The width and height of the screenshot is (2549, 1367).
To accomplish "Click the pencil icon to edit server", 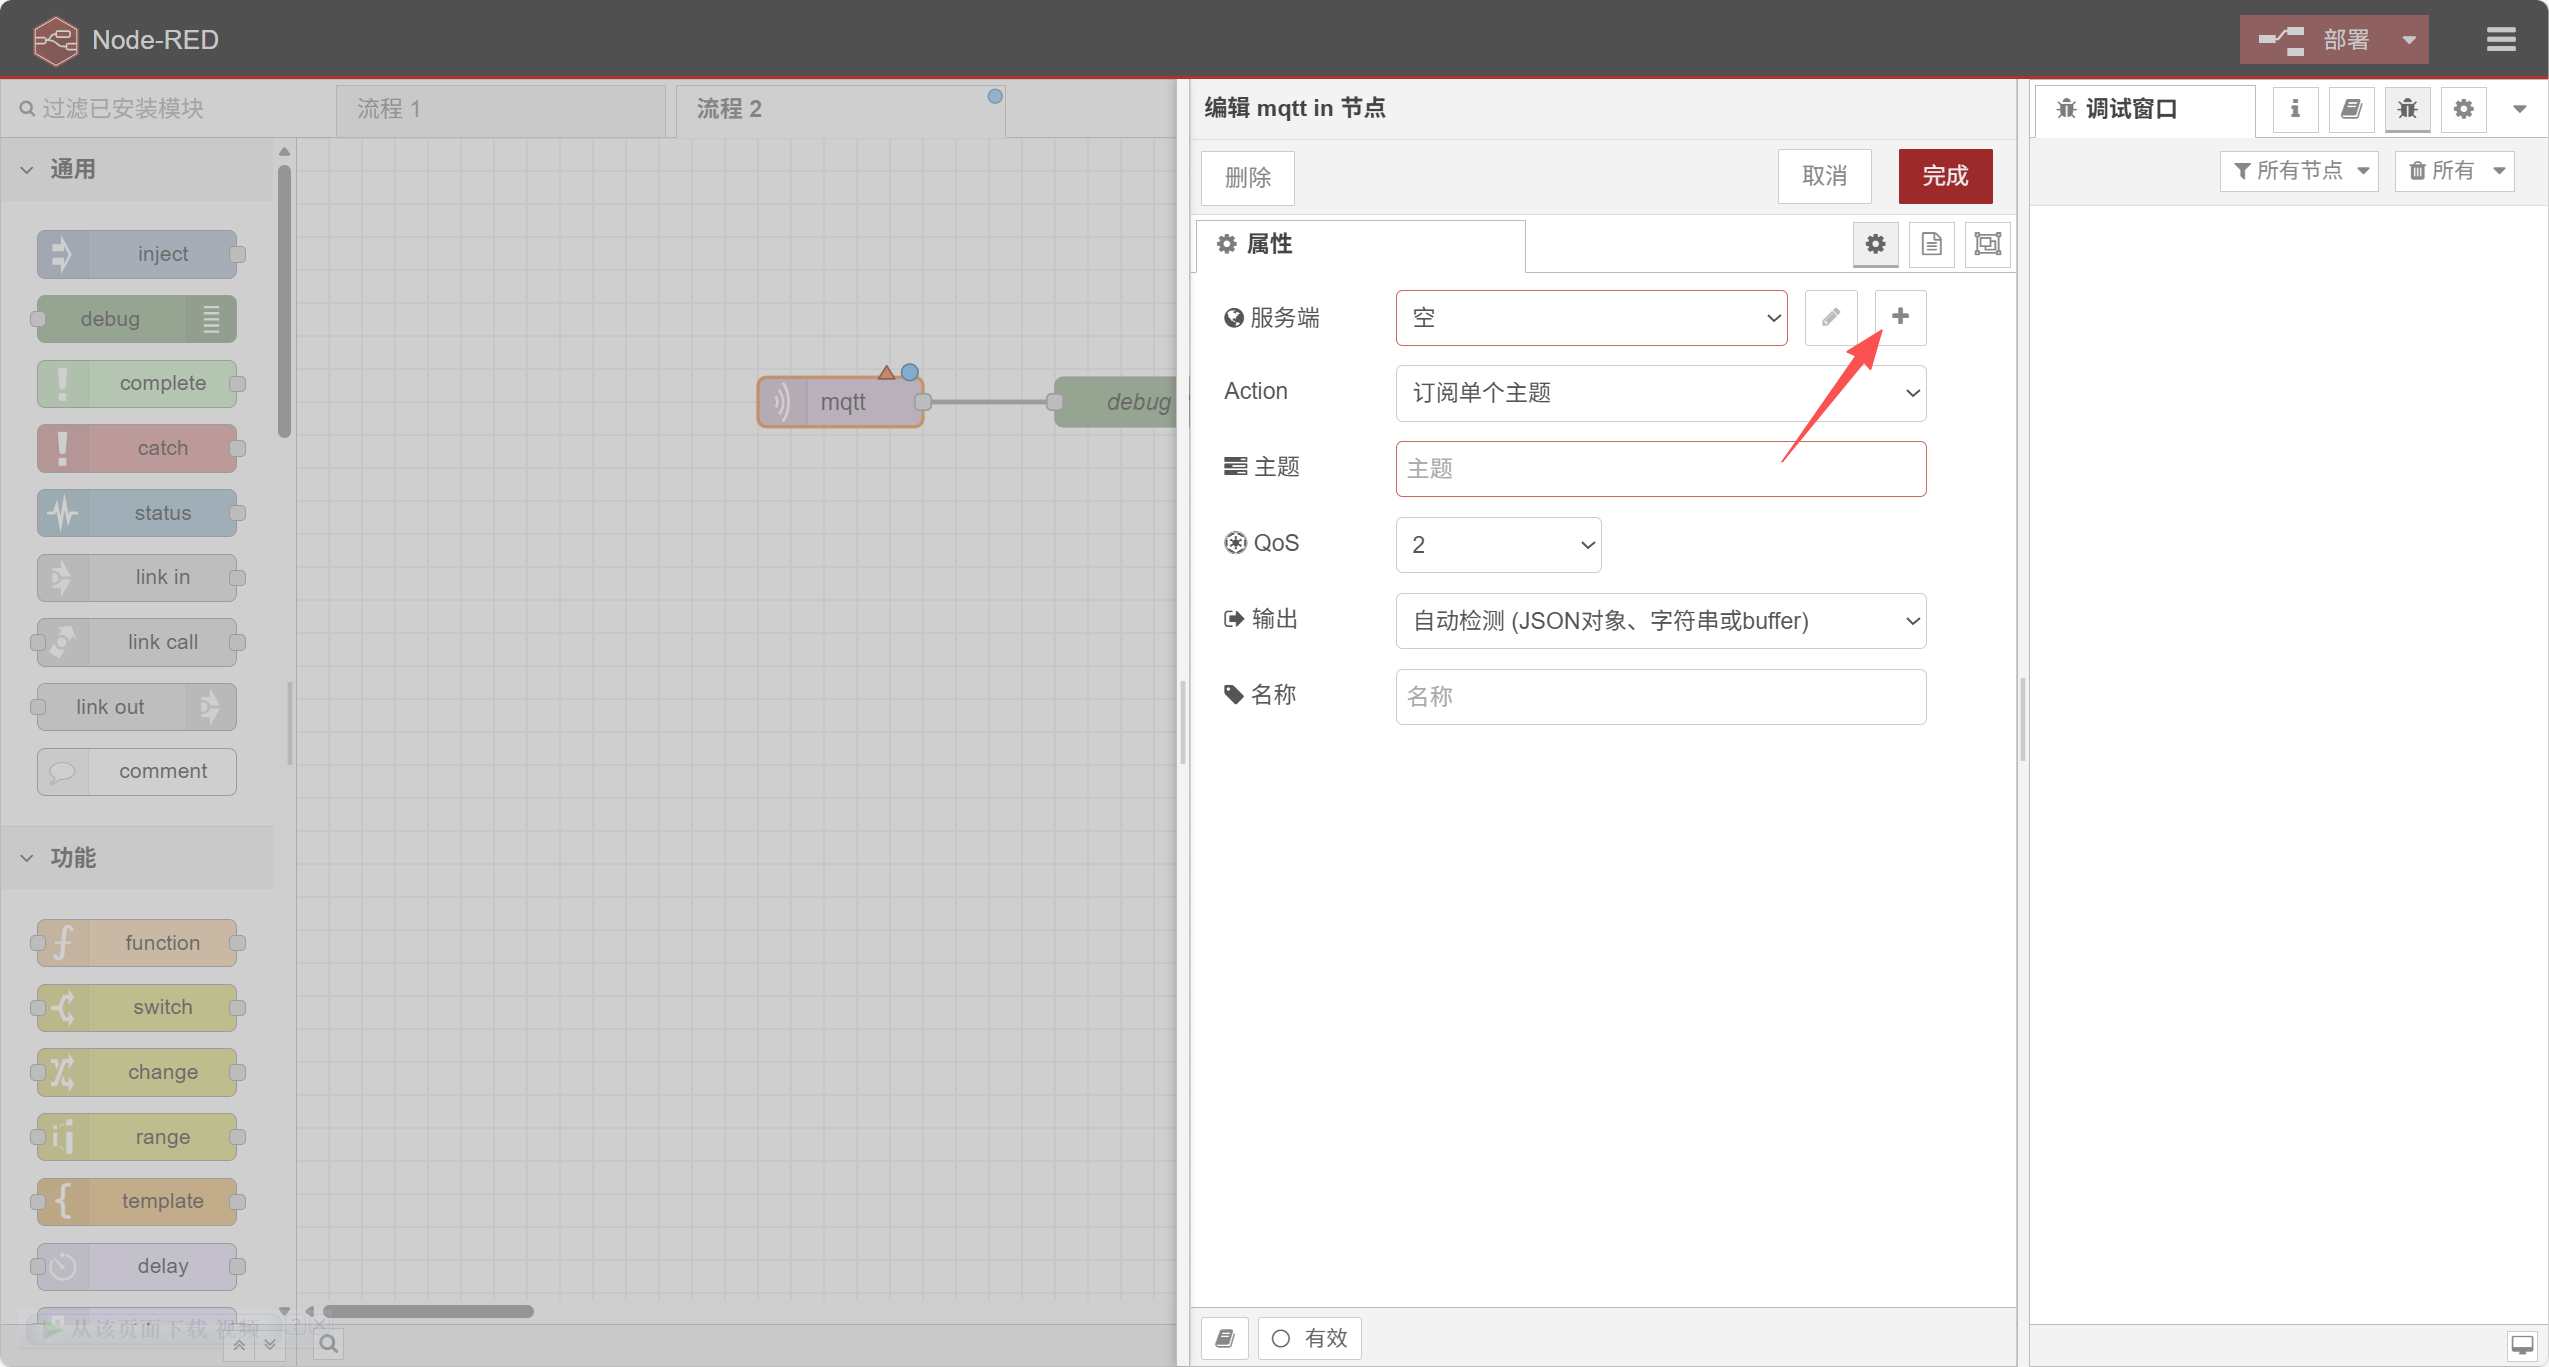I will tap(1830, 317).
